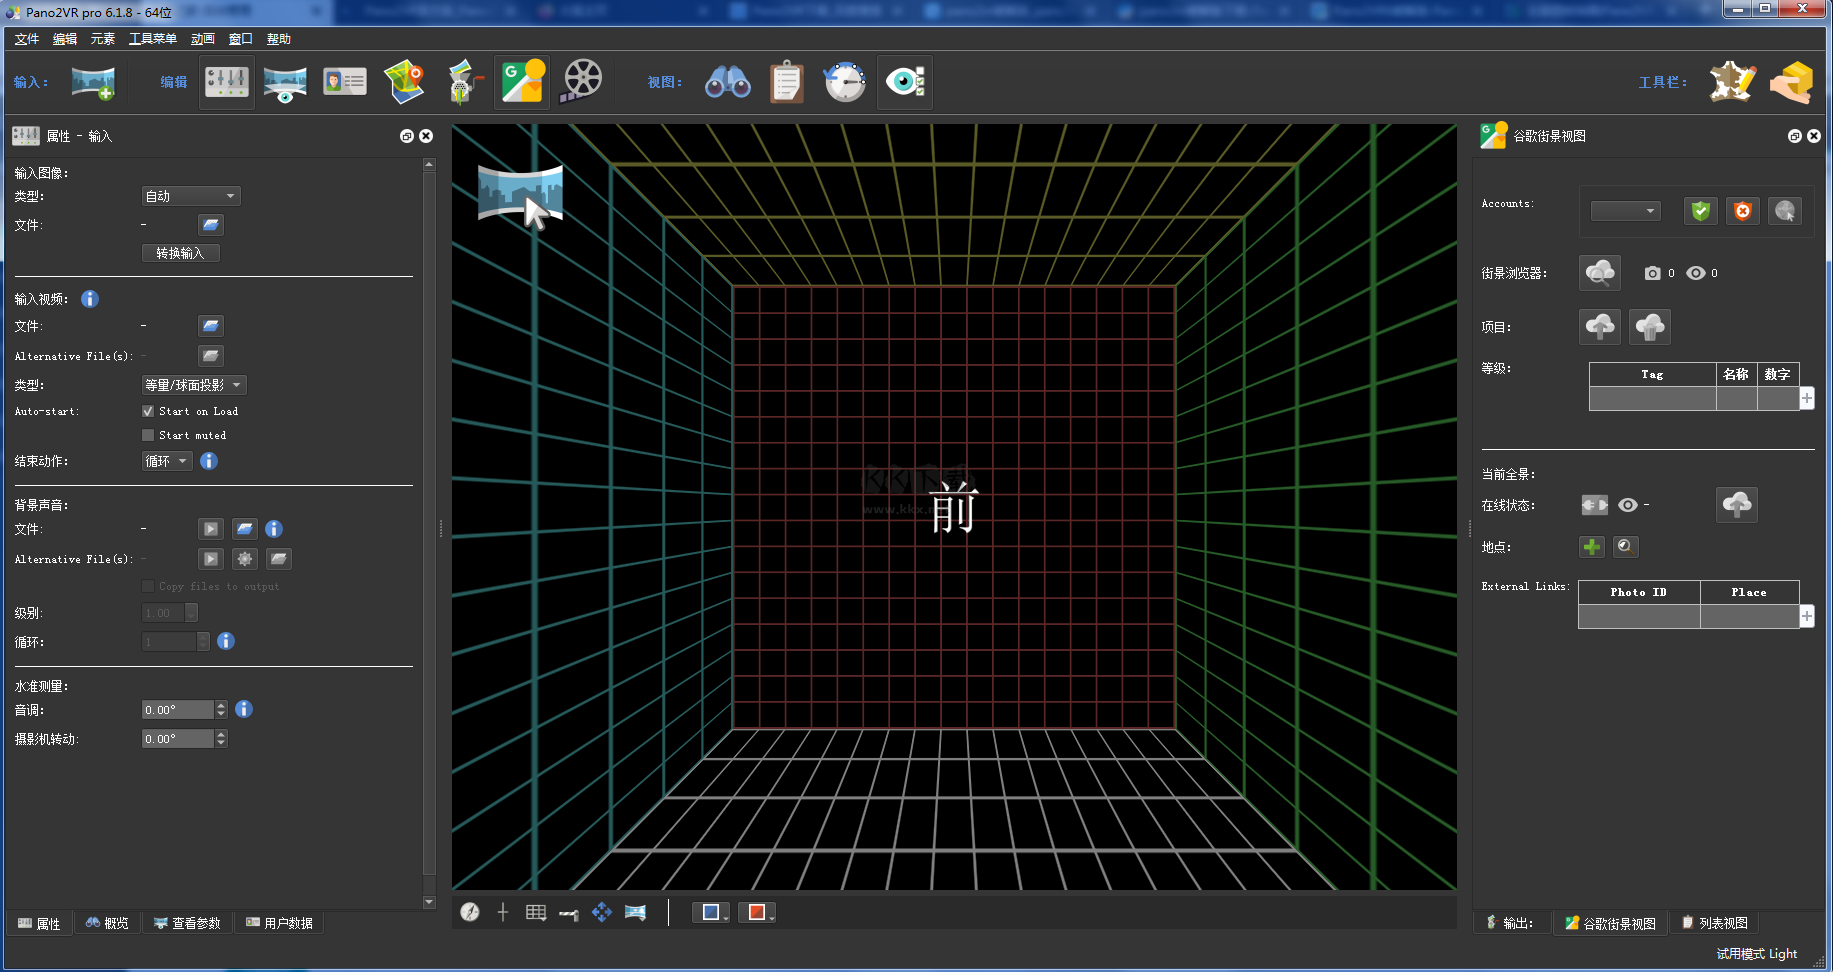Image resolution: width=1833 pixels, height=972 pixels.
Task: Open the user data ID card icon
Action: point(345,82)
